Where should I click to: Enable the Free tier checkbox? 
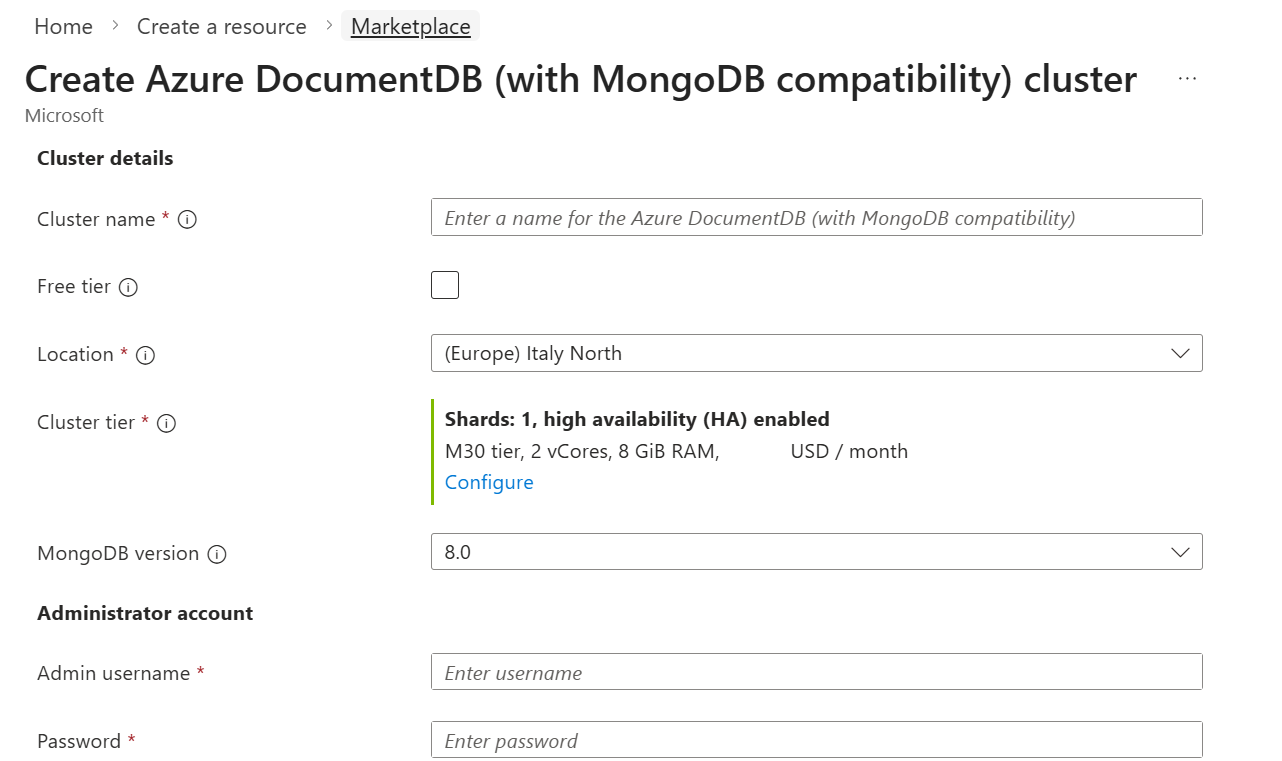point(445,285)
